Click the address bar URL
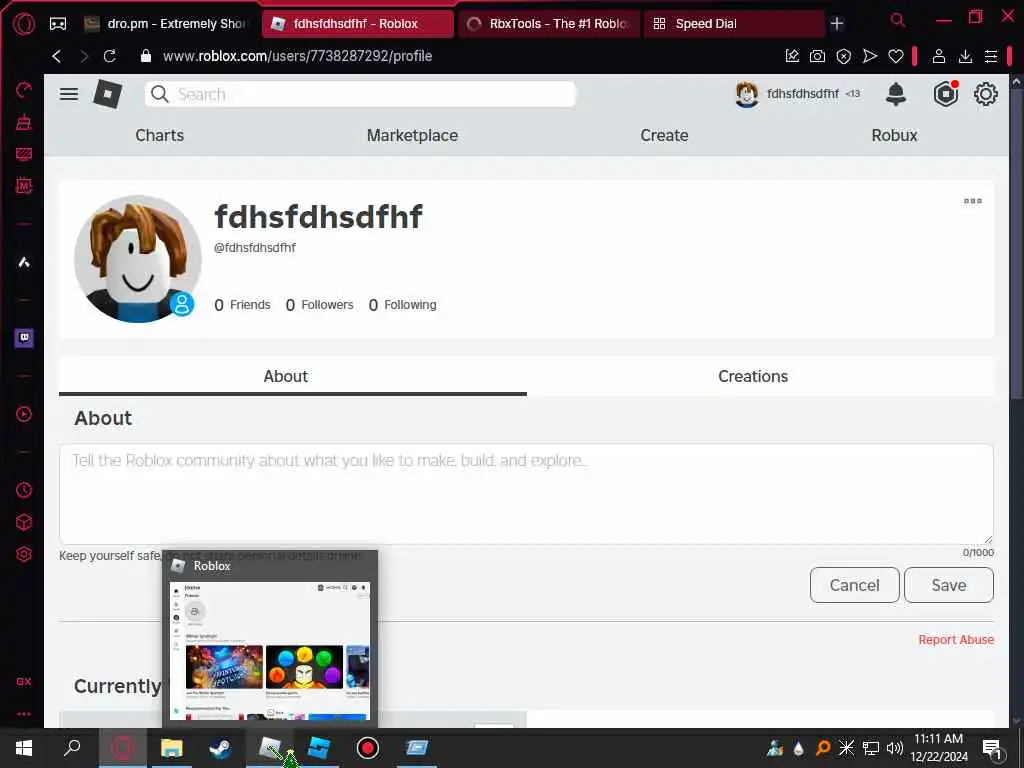Screen dimensions: 1024x768 pyautogui.click(x=297, y=56)
